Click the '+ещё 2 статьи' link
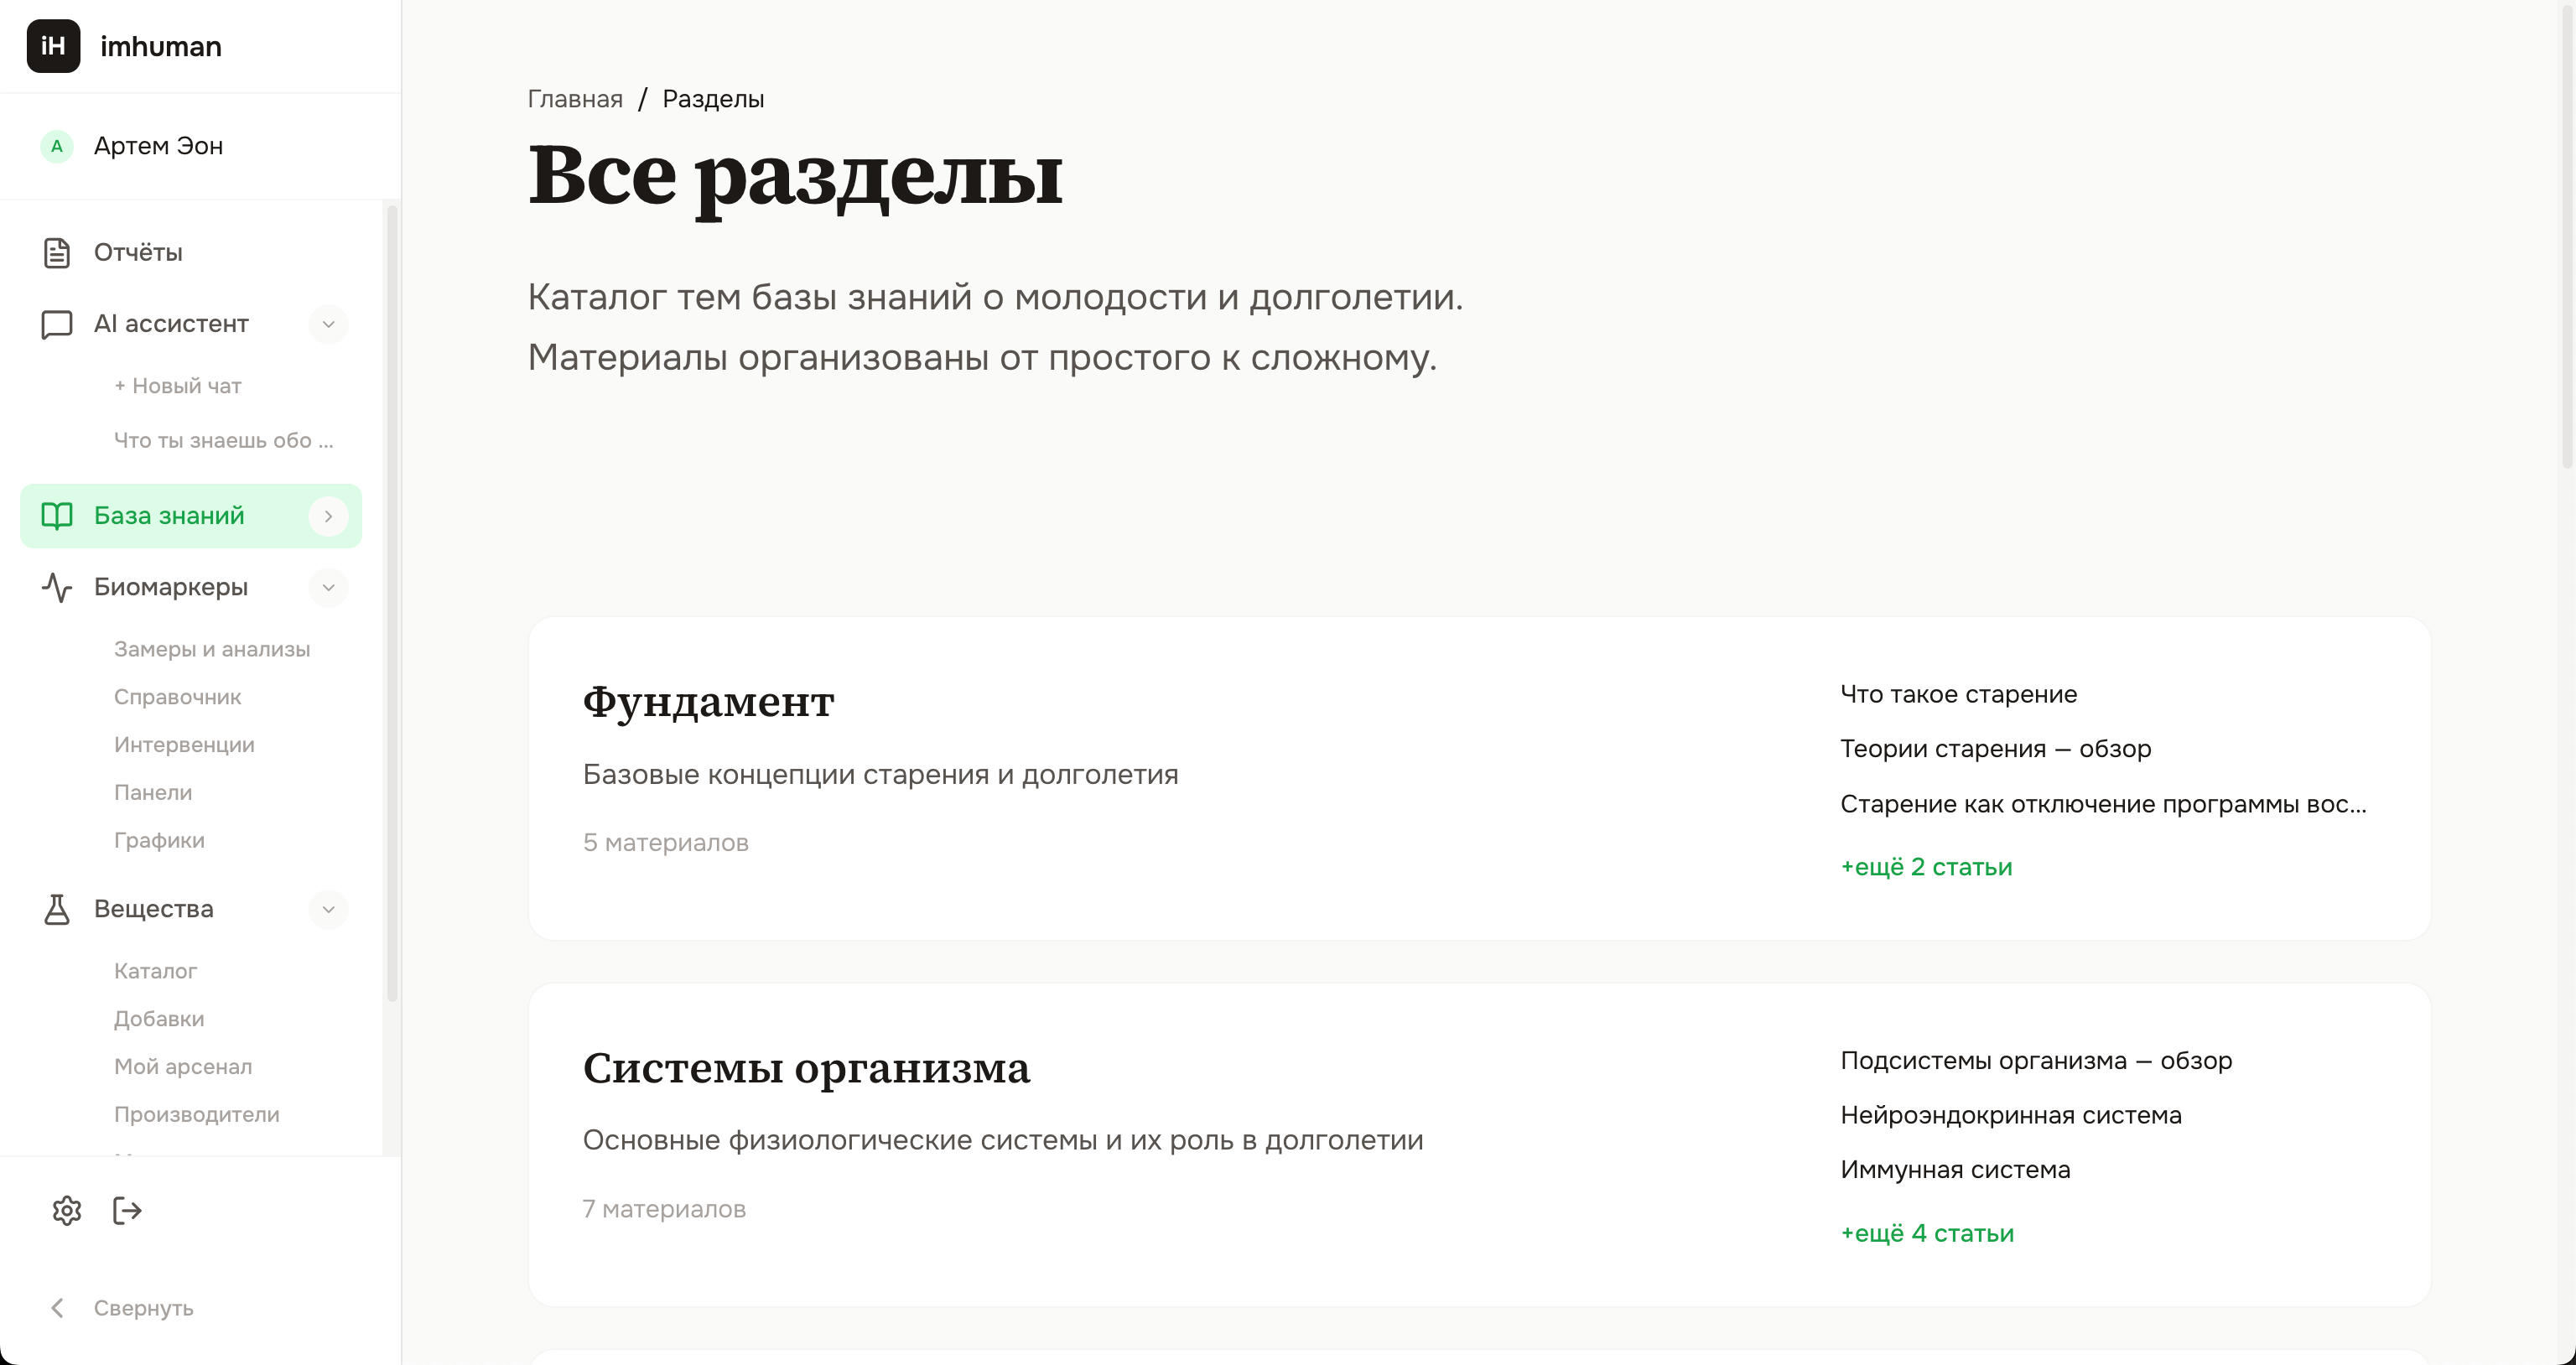2576x1365 pixels. click(1927, 867)
